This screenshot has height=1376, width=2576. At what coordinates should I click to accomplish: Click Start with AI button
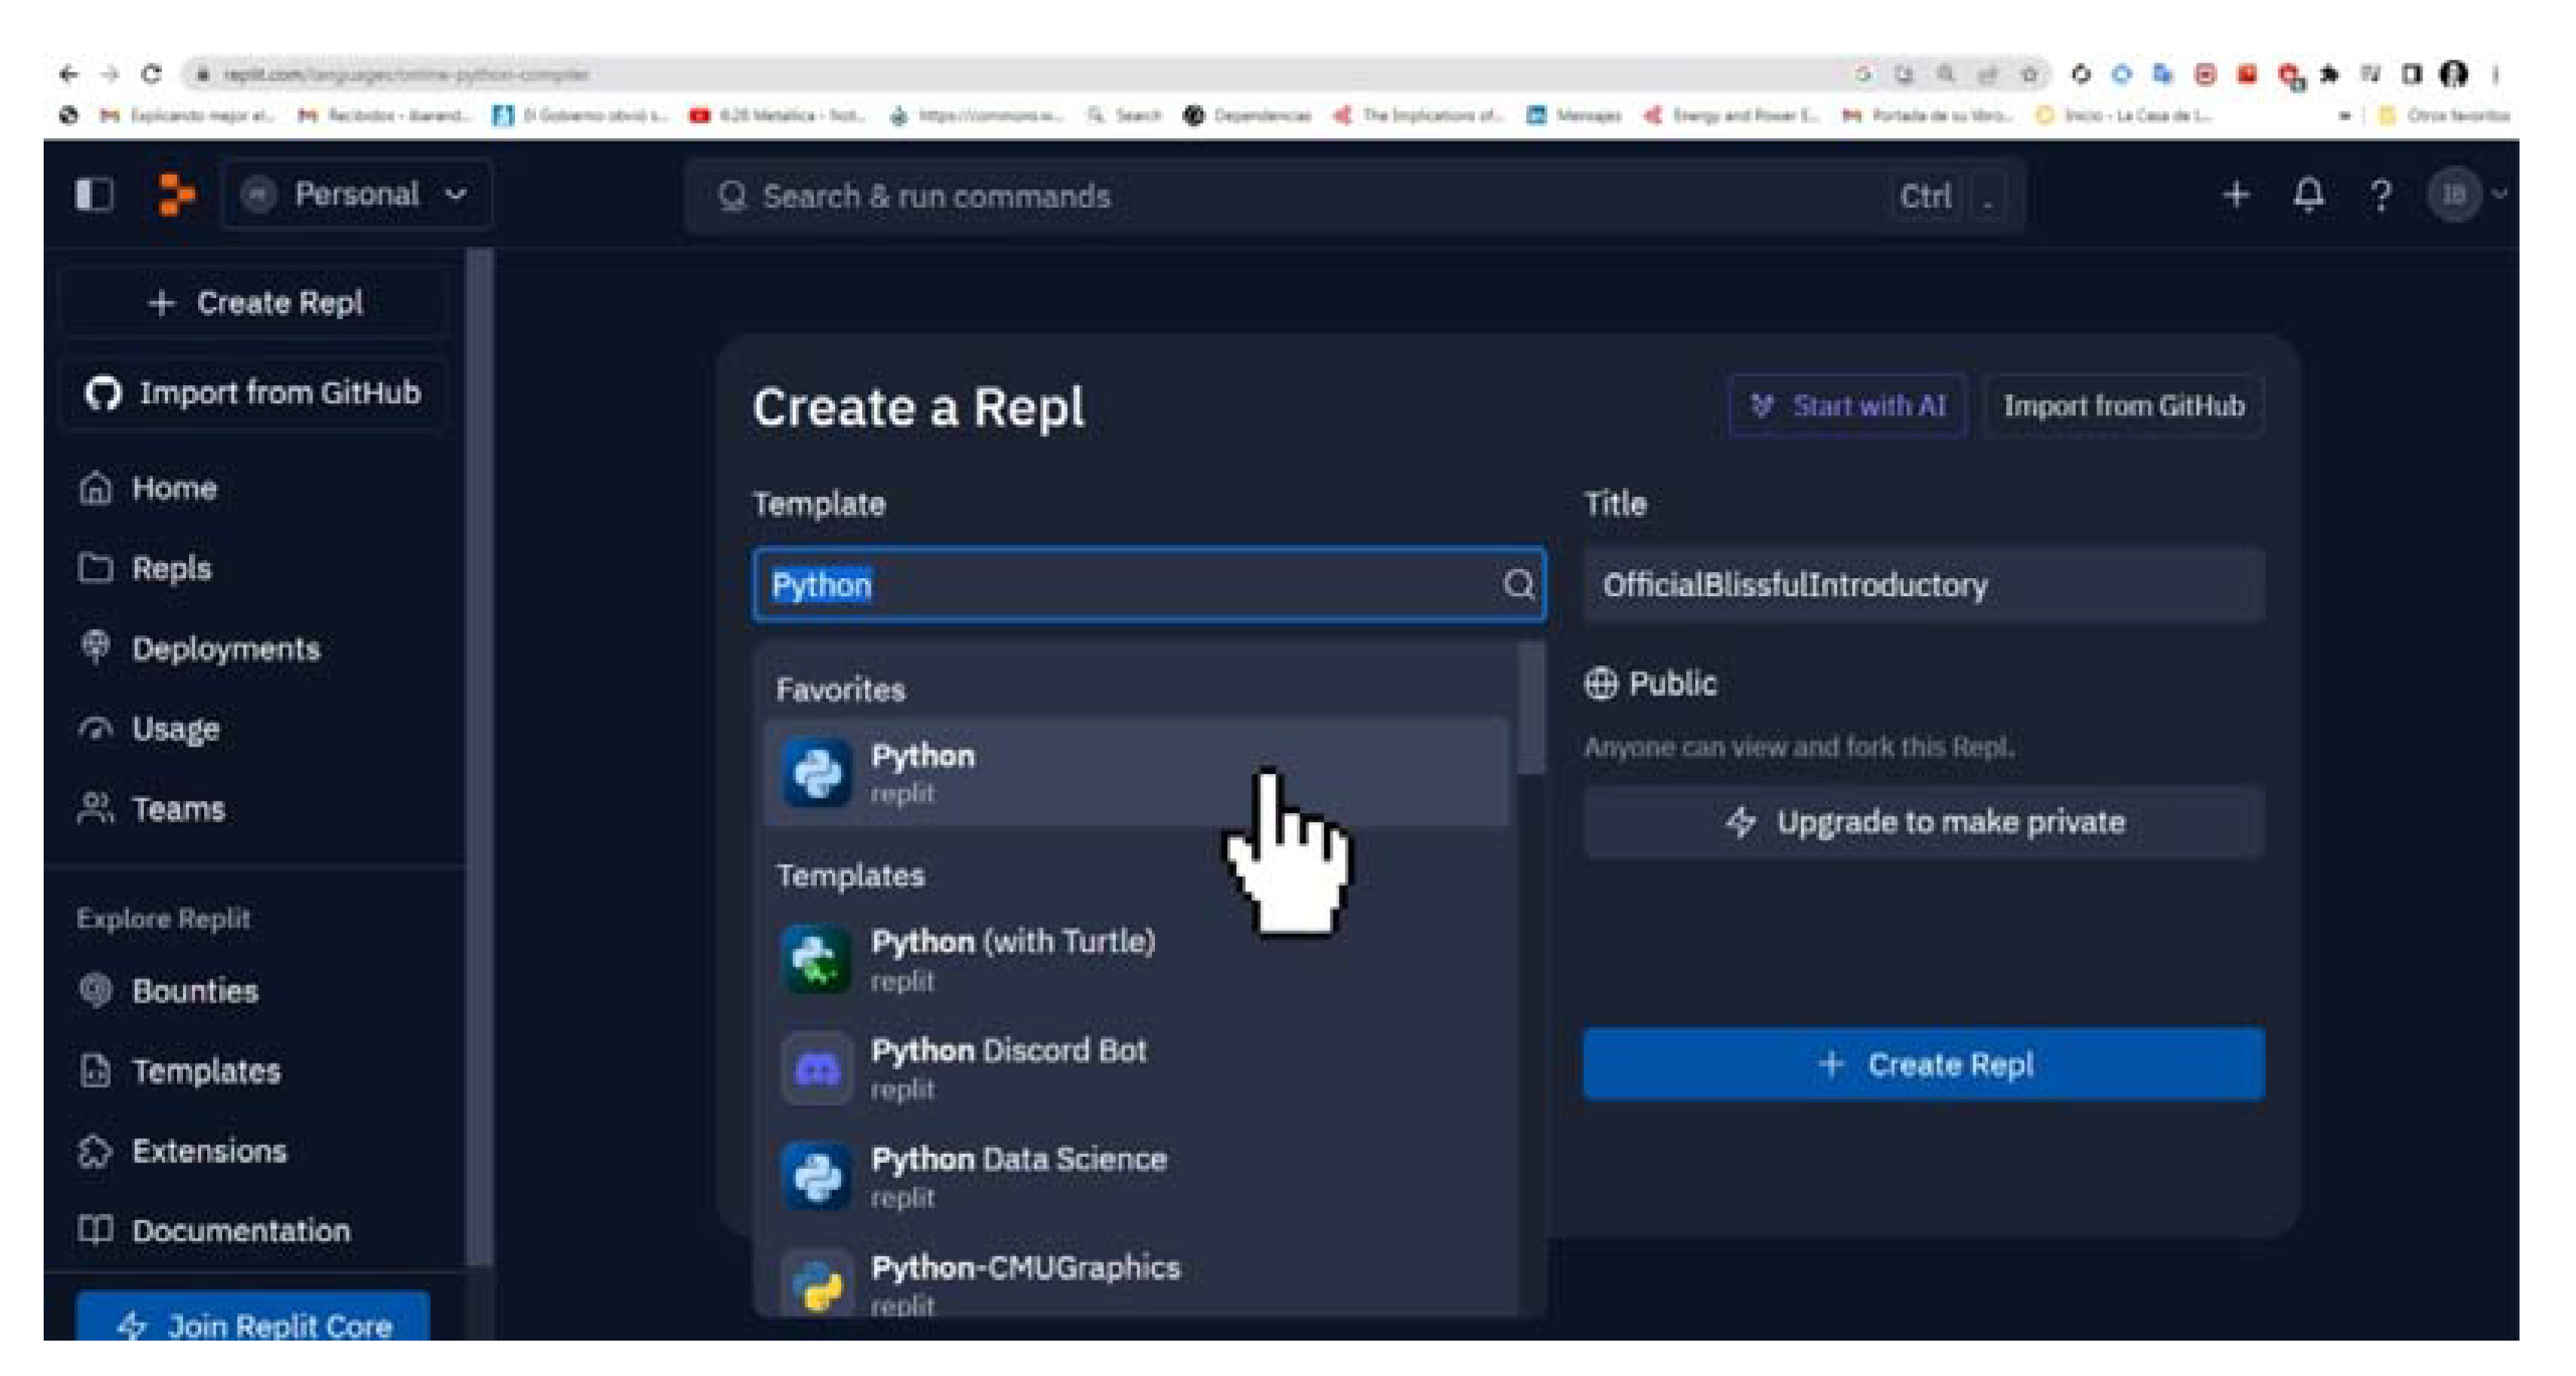[1847, 405]
